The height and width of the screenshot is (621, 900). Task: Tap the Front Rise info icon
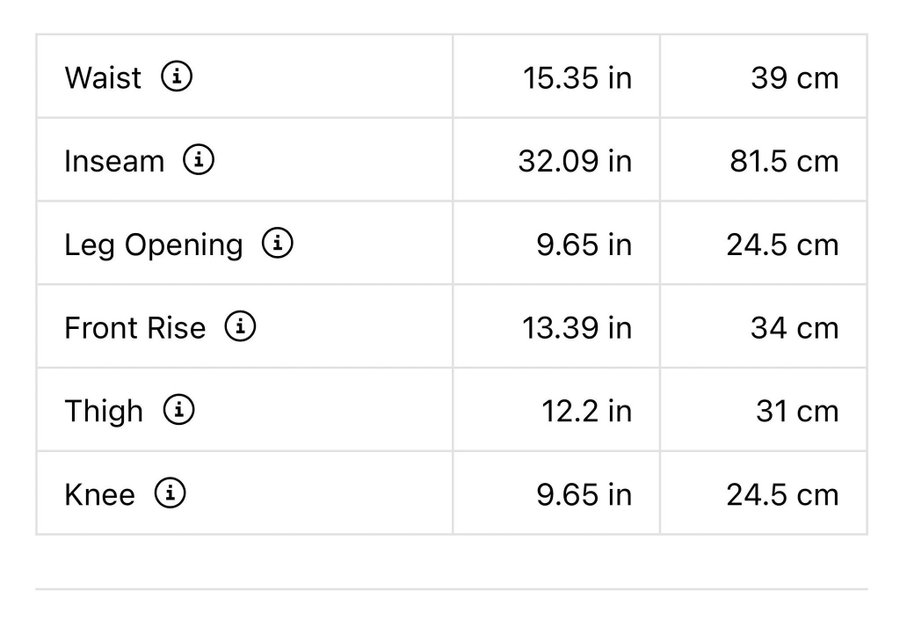[x=240, y=327]
